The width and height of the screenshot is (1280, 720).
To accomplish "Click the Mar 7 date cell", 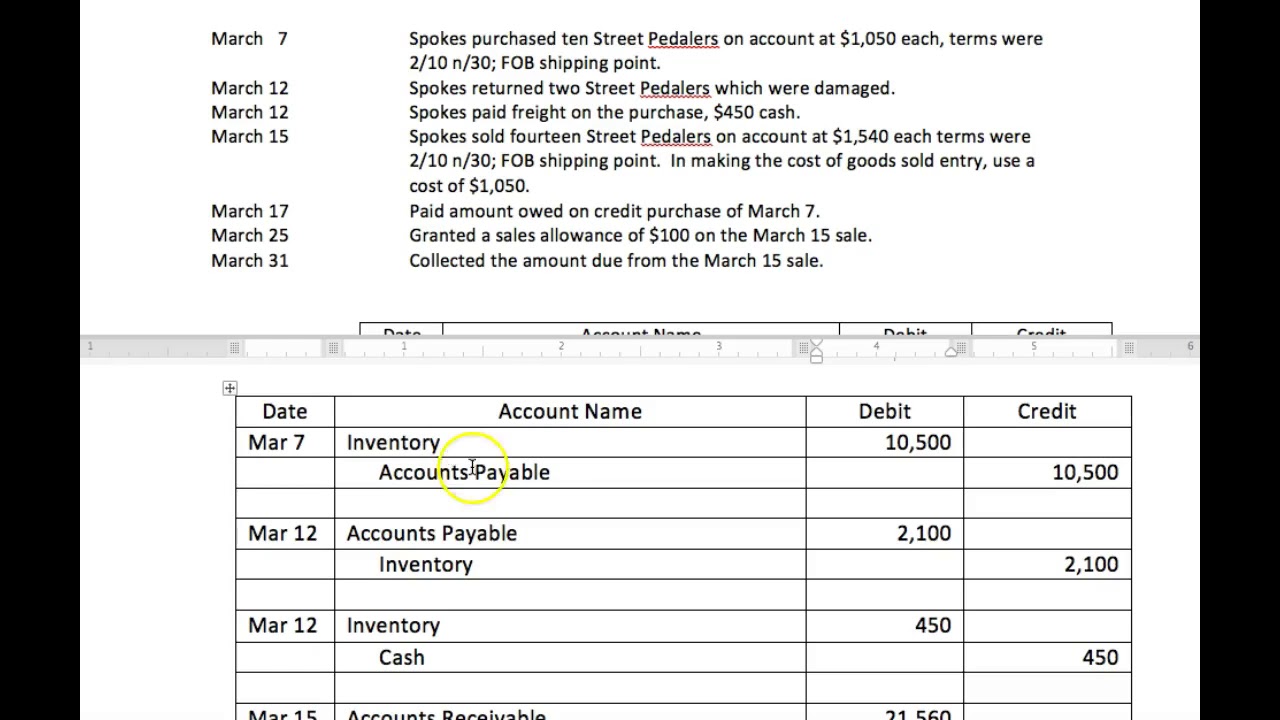I will coord(276,442).
